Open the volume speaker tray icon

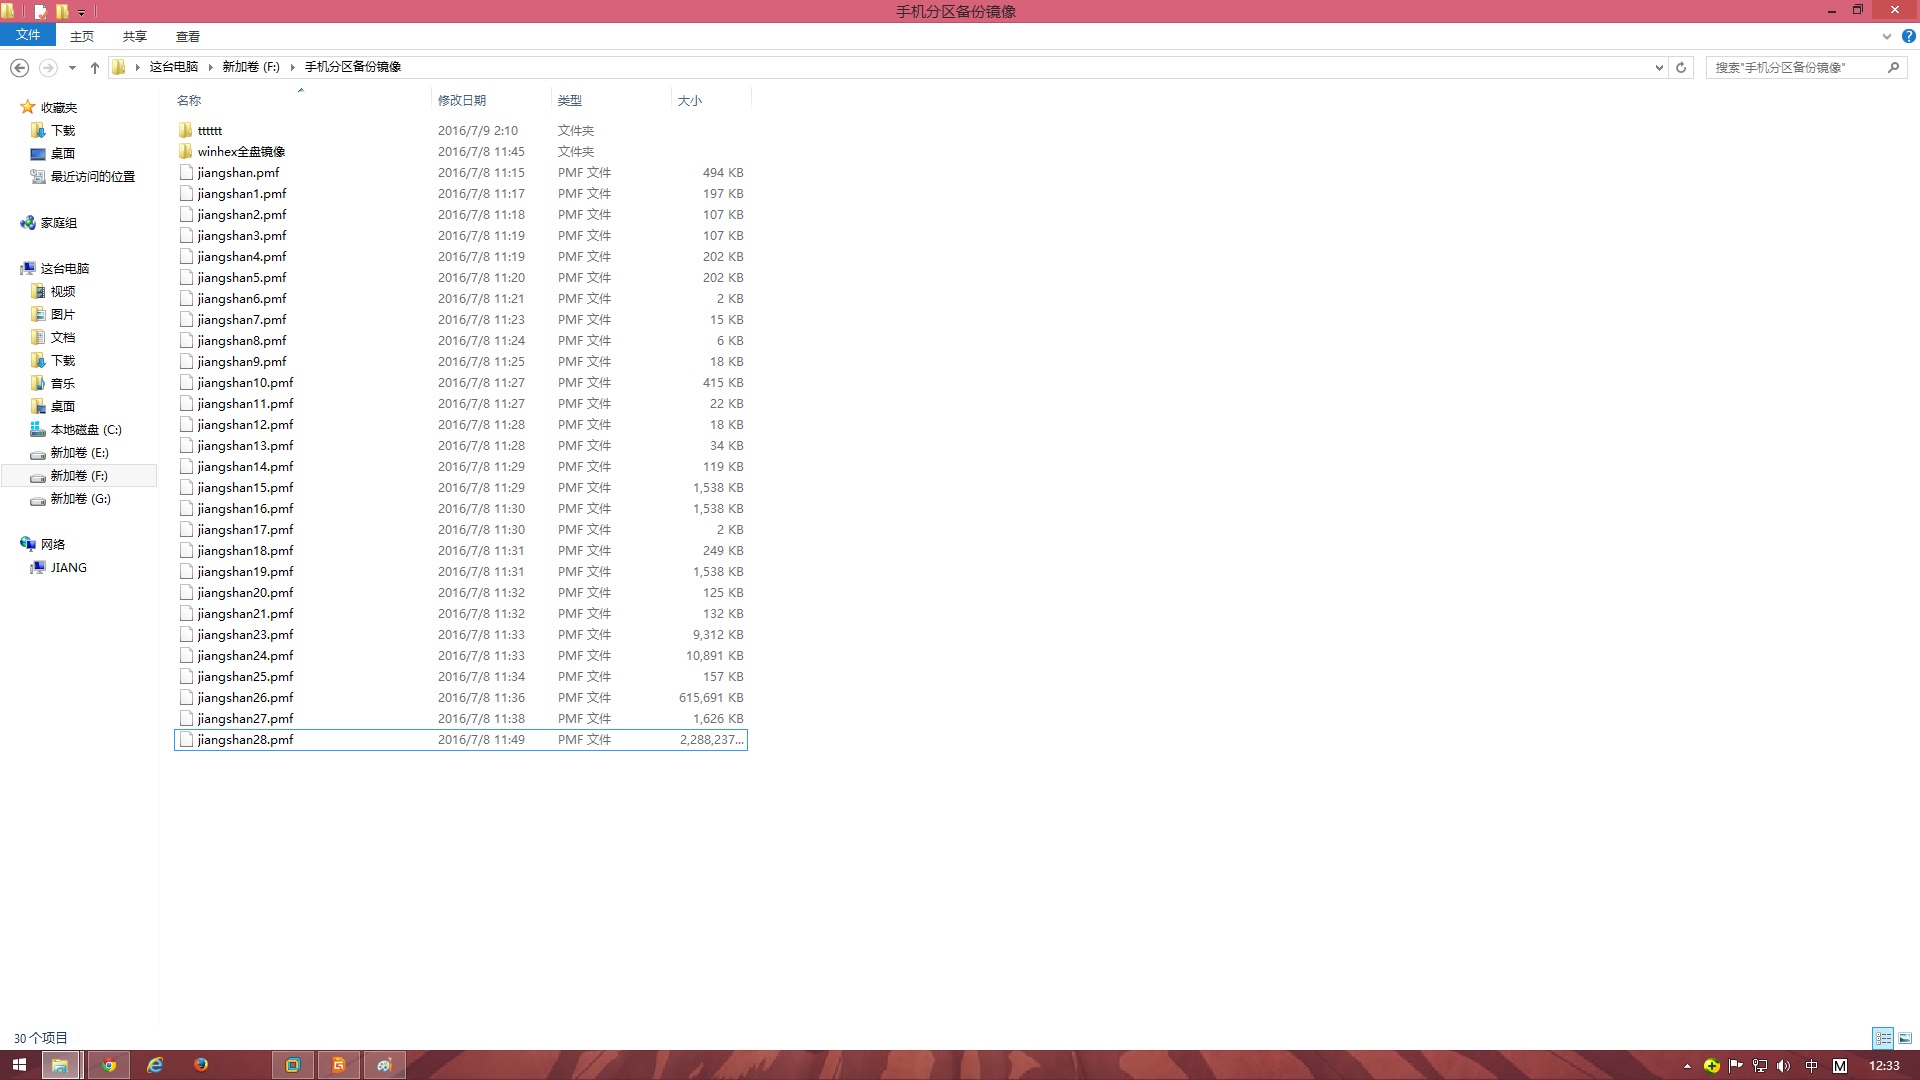(1783, 1066)
